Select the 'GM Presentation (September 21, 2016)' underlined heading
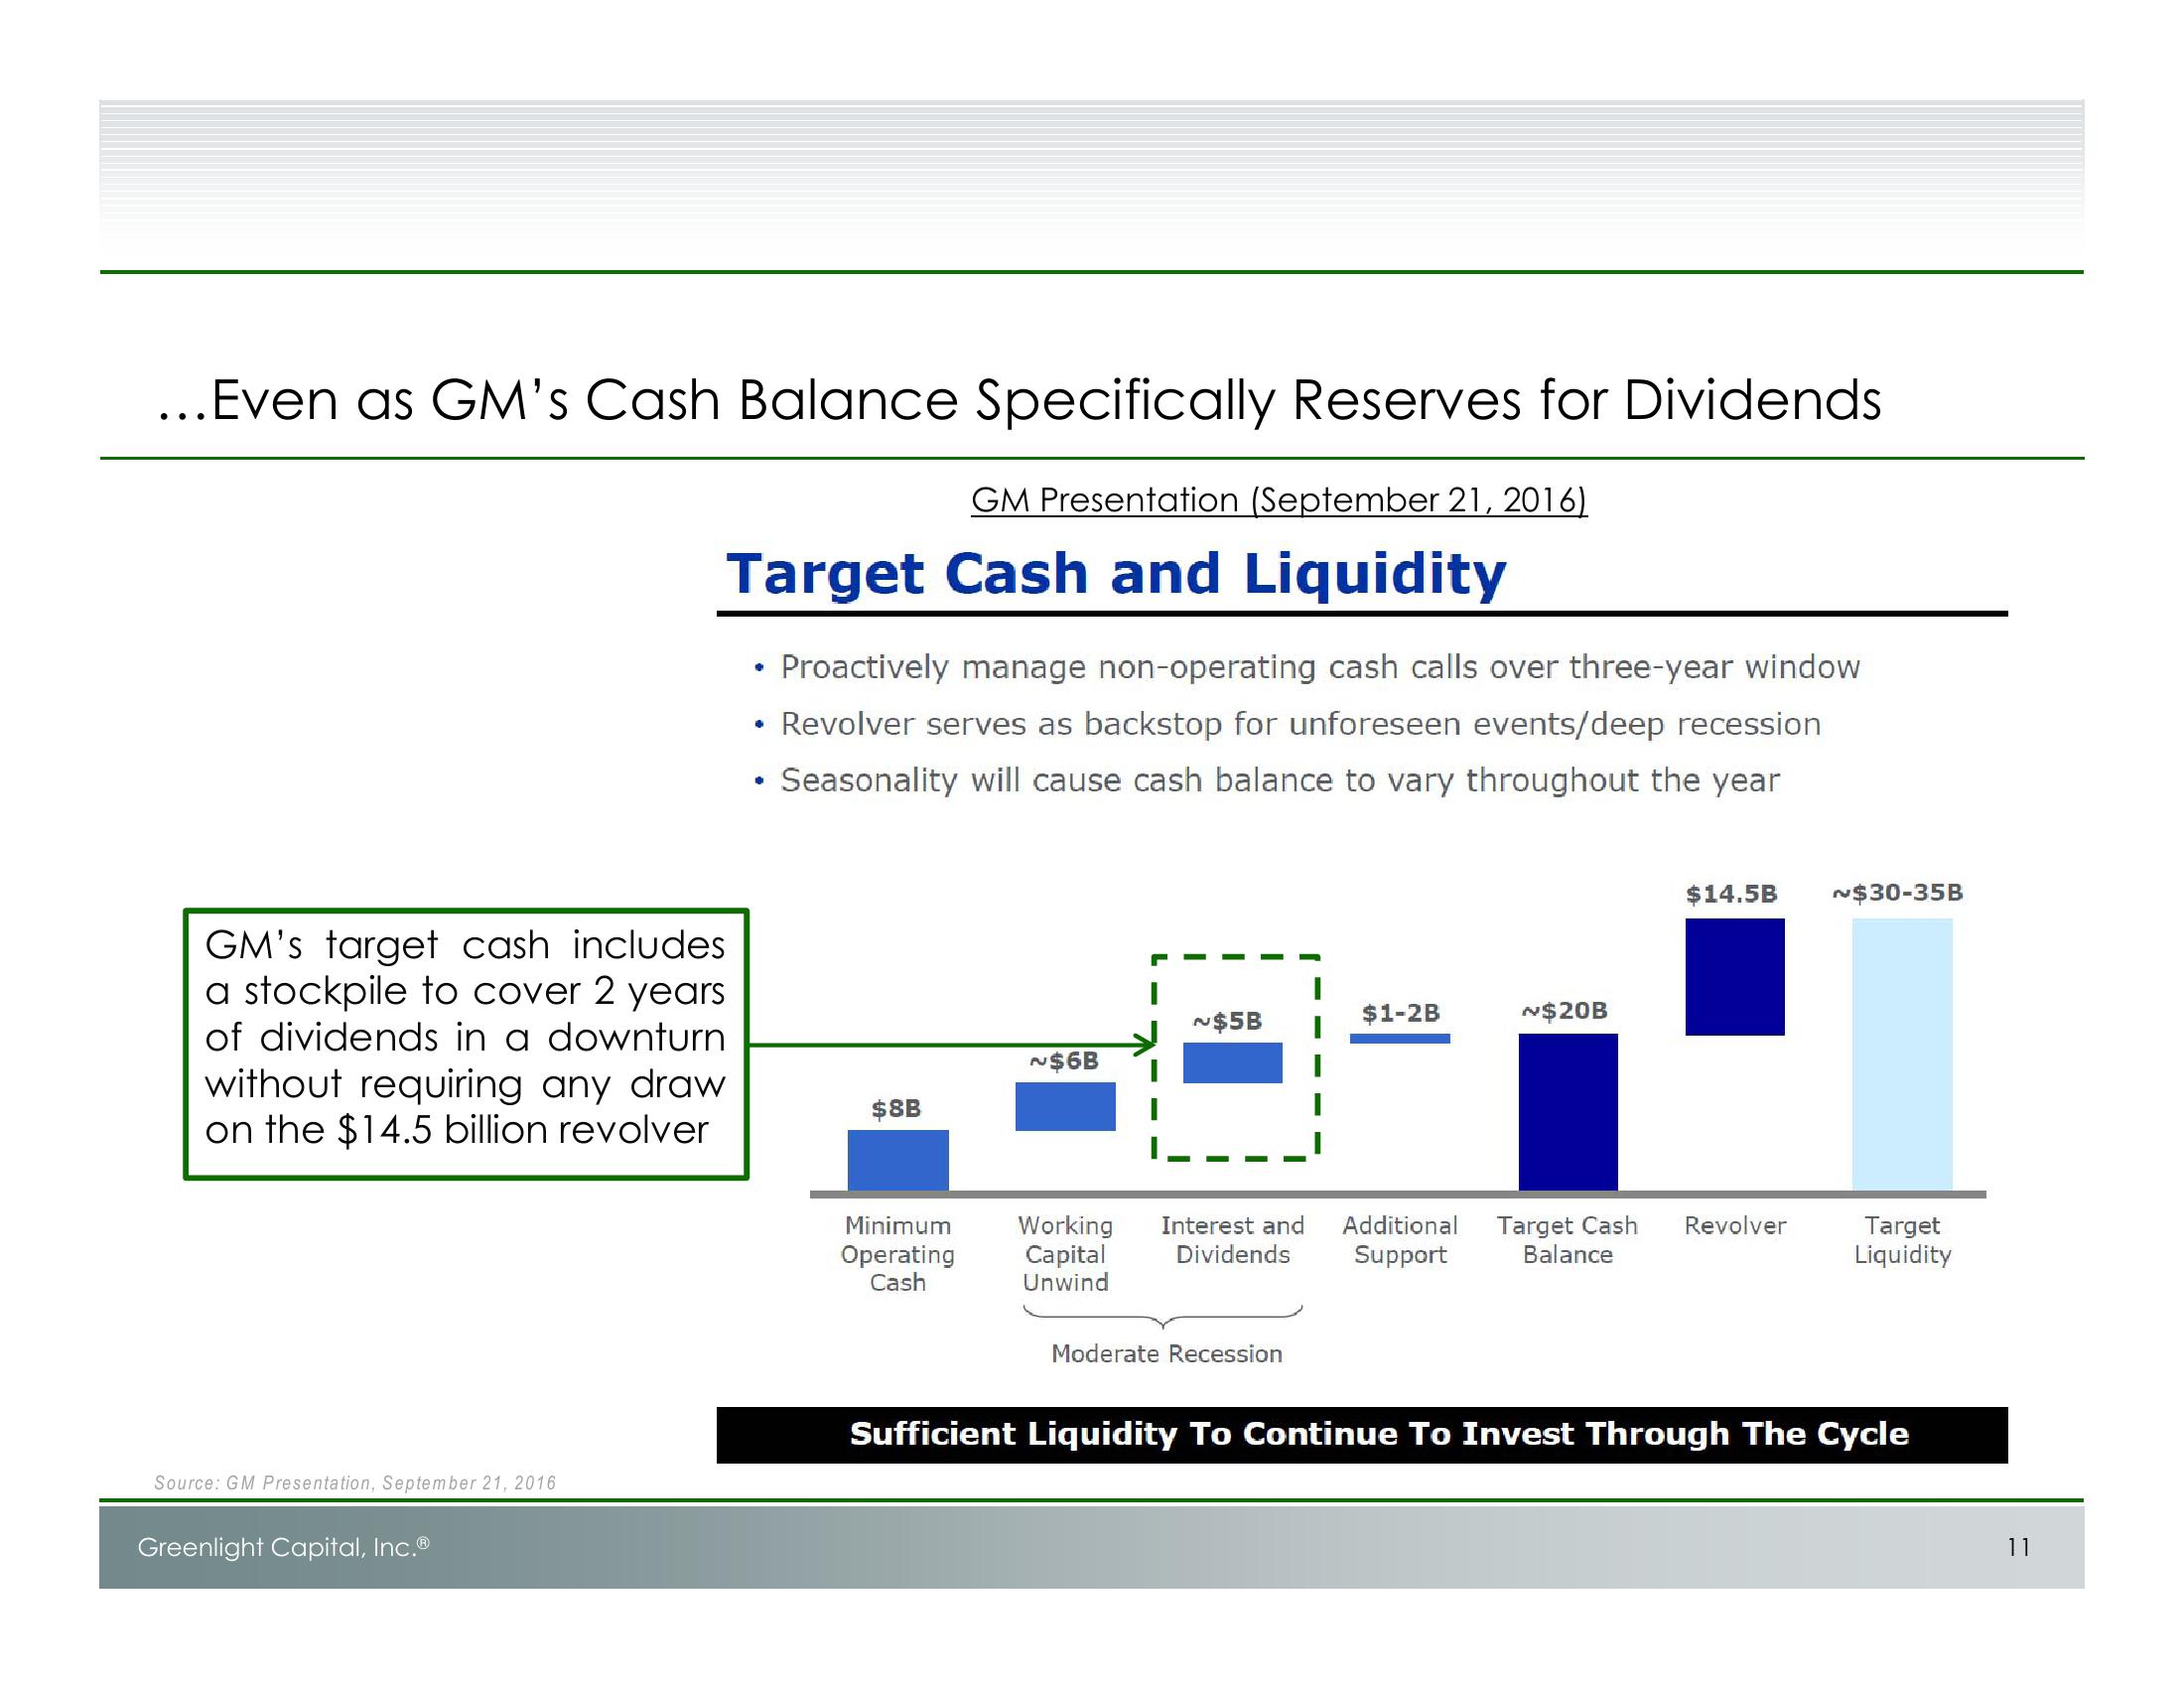The image size is (2184, 1688). tap(1279, 500)
